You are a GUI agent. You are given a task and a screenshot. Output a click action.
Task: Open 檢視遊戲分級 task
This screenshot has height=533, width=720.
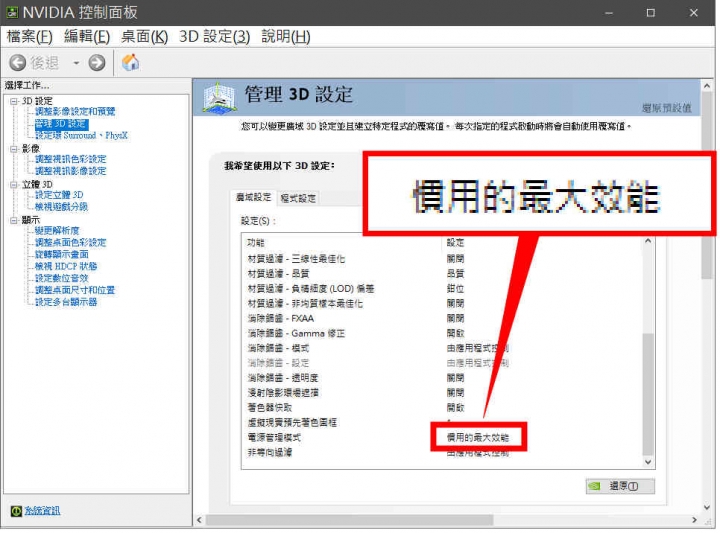tap(62, 207)
